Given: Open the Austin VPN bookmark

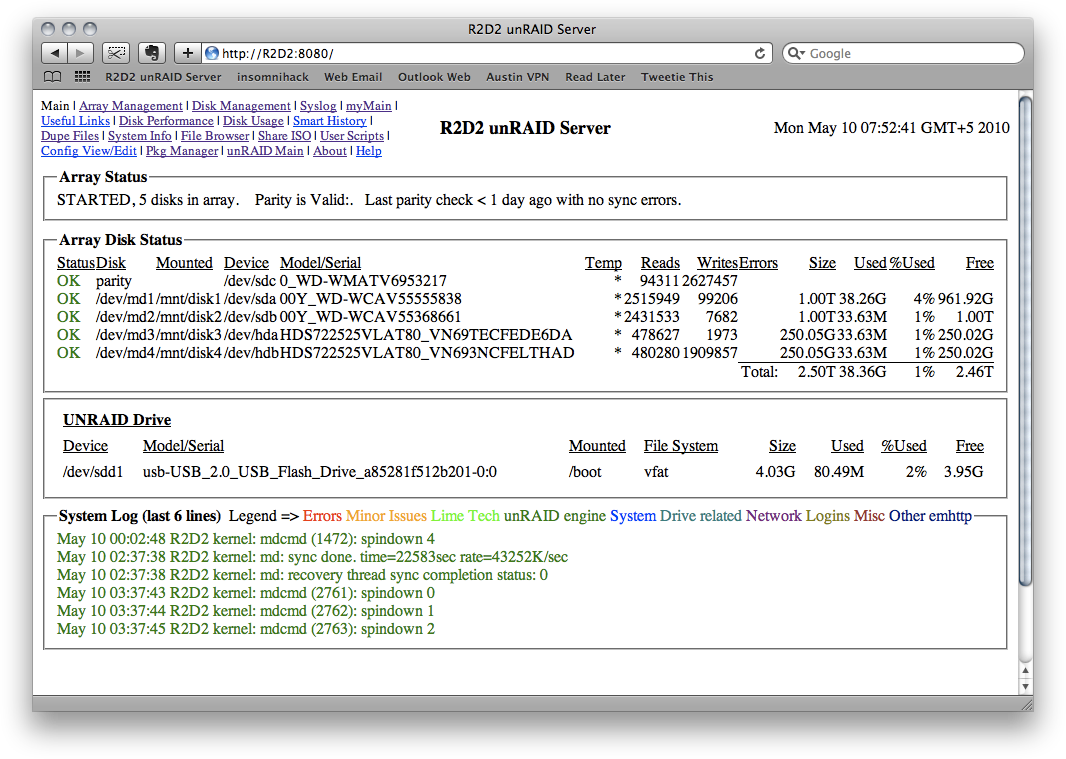Looking at the screenshot, I should pyautogui.click(x=517, y=77).
